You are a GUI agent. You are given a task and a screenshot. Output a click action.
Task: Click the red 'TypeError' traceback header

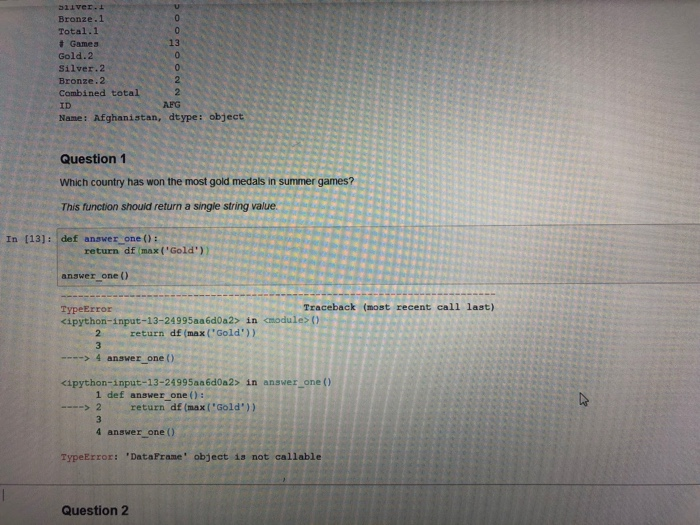coord(86,309)
